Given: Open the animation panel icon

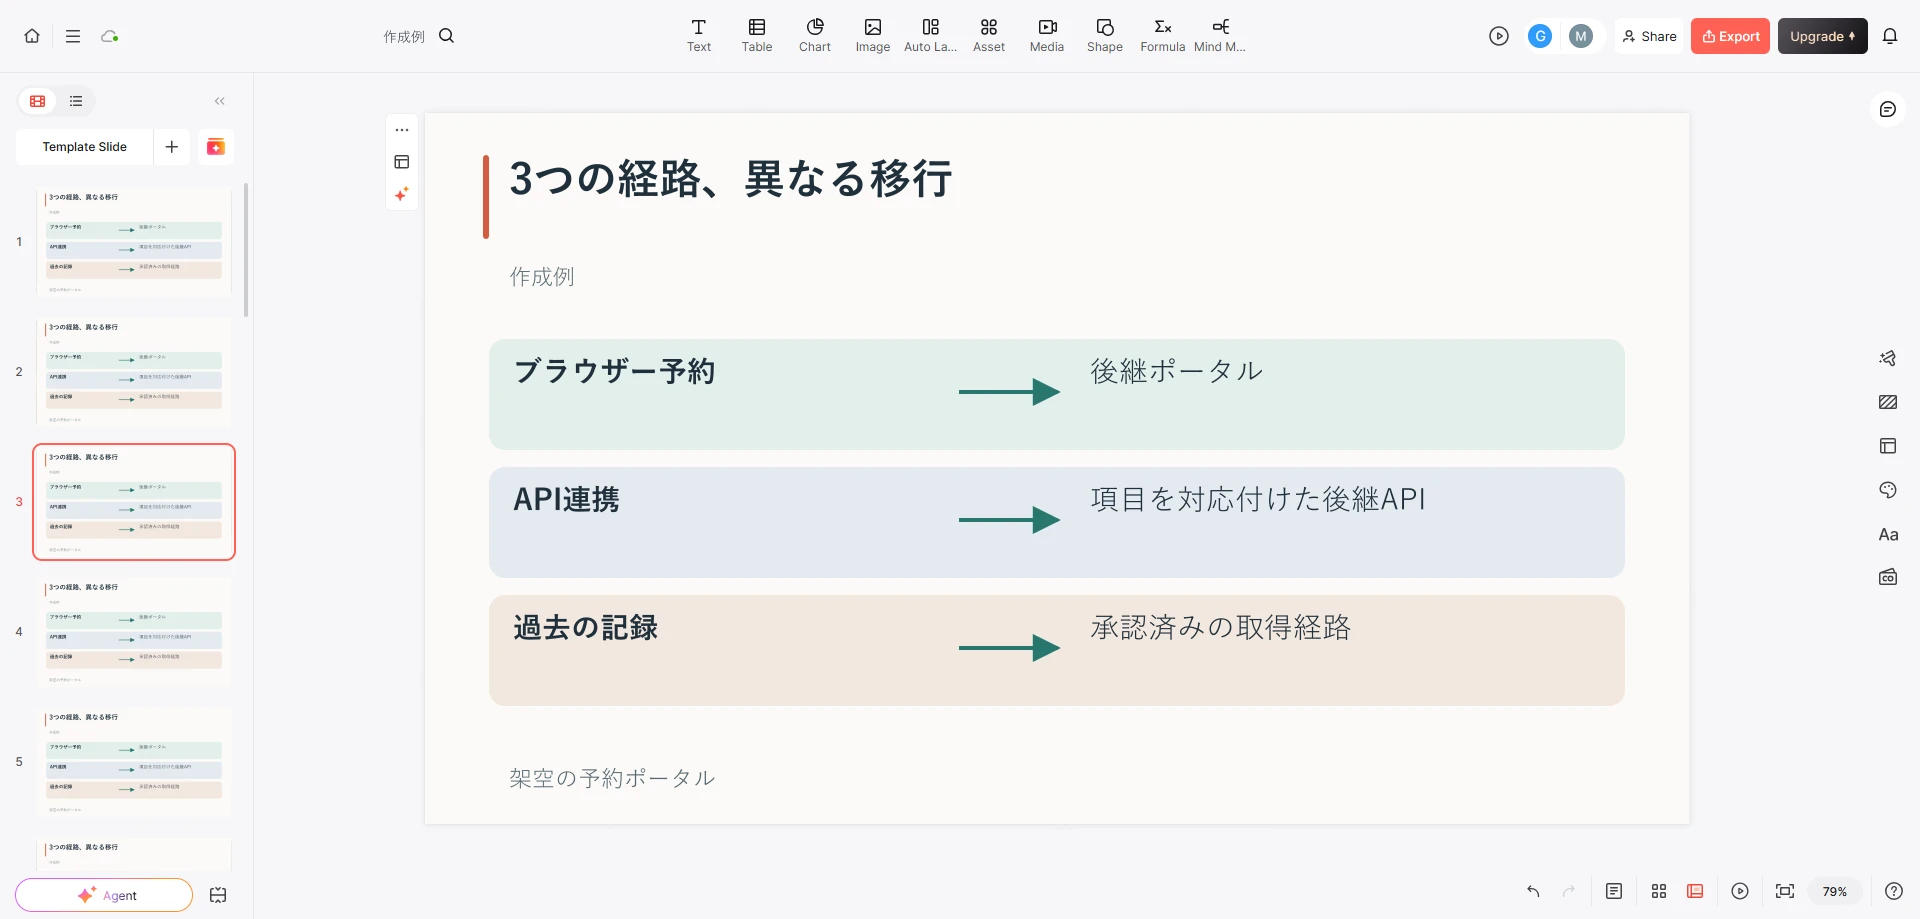Looking at the screenshot, I should click(x=1888, y=358).
